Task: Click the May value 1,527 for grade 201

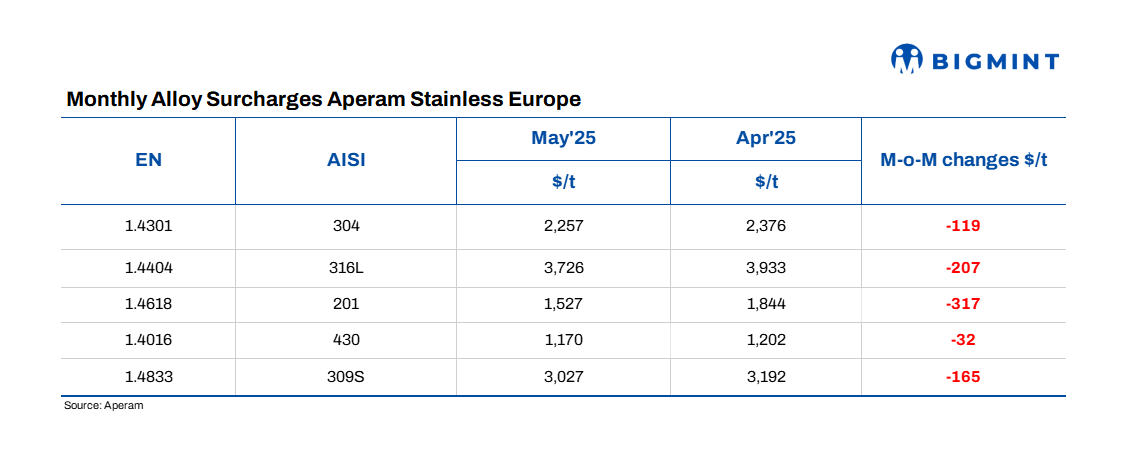Action: 563,304
